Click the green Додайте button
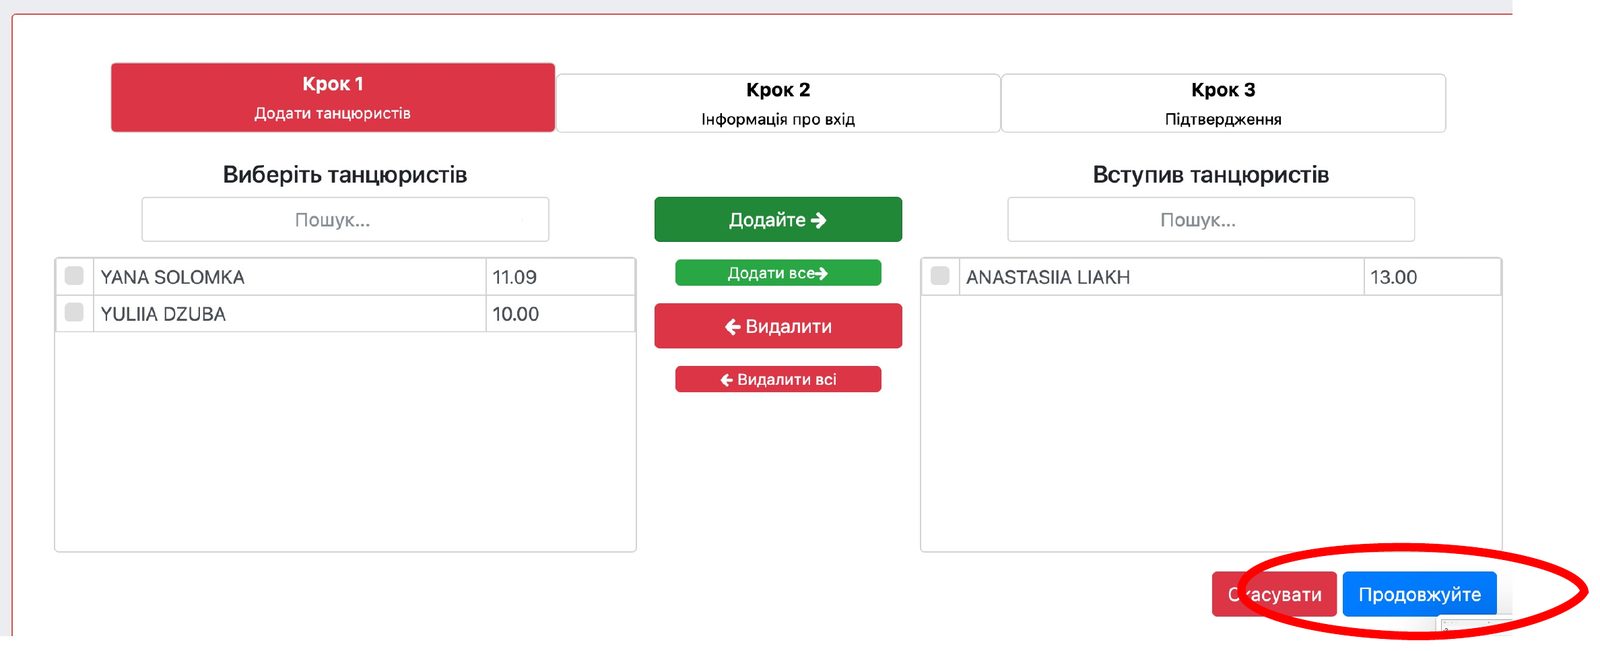 coord(778,220)
